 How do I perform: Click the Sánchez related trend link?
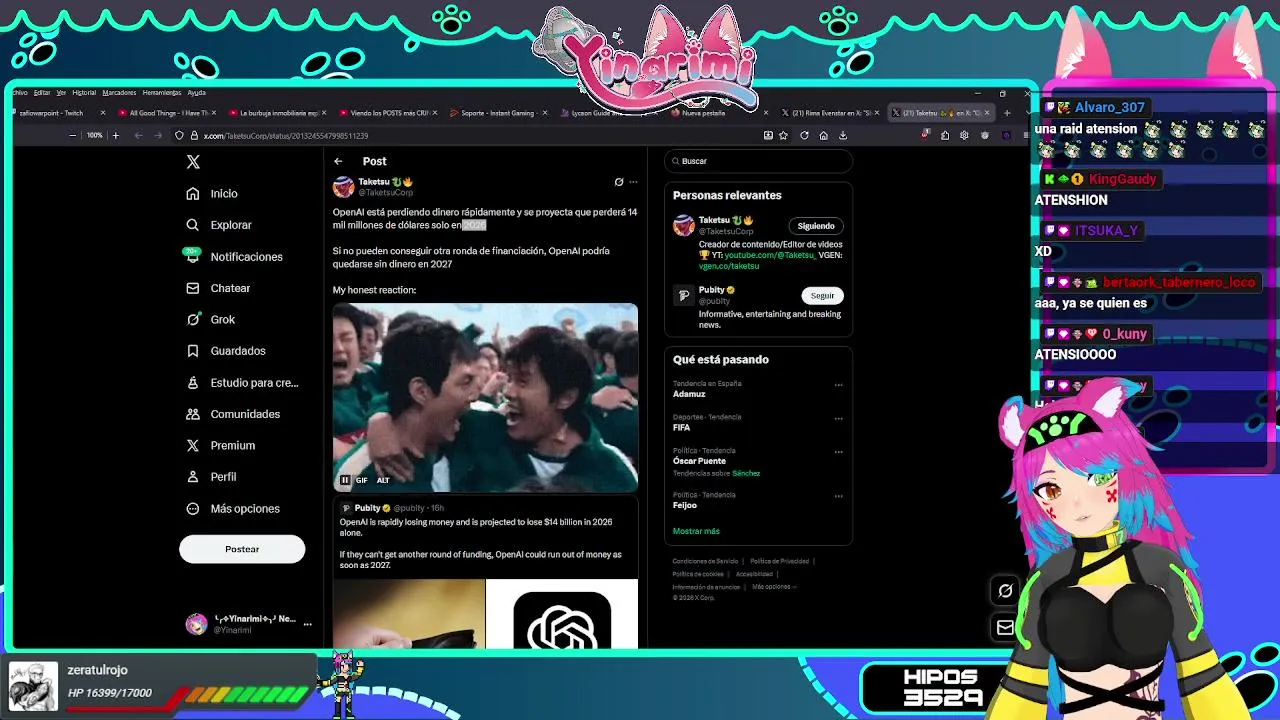746,473
